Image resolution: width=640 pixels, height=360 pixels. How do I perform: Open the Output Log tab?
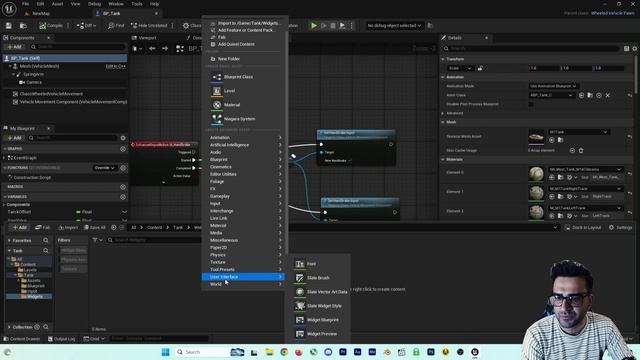[x=61, y=339]
